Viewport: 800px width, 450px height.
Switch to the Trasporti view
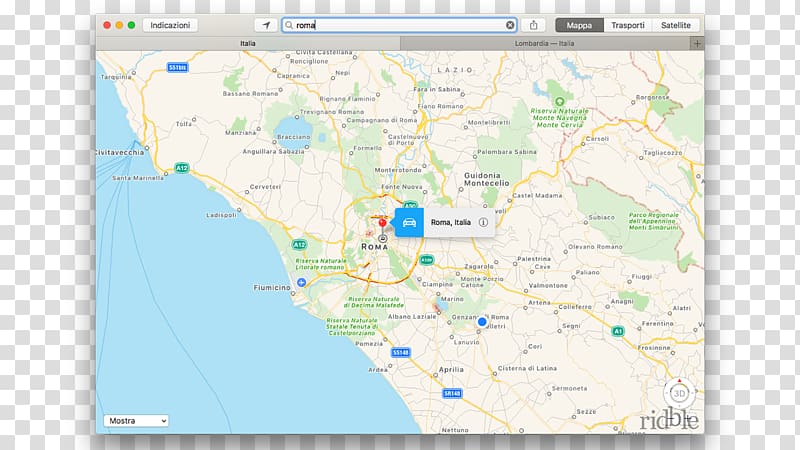coord(628,25)
